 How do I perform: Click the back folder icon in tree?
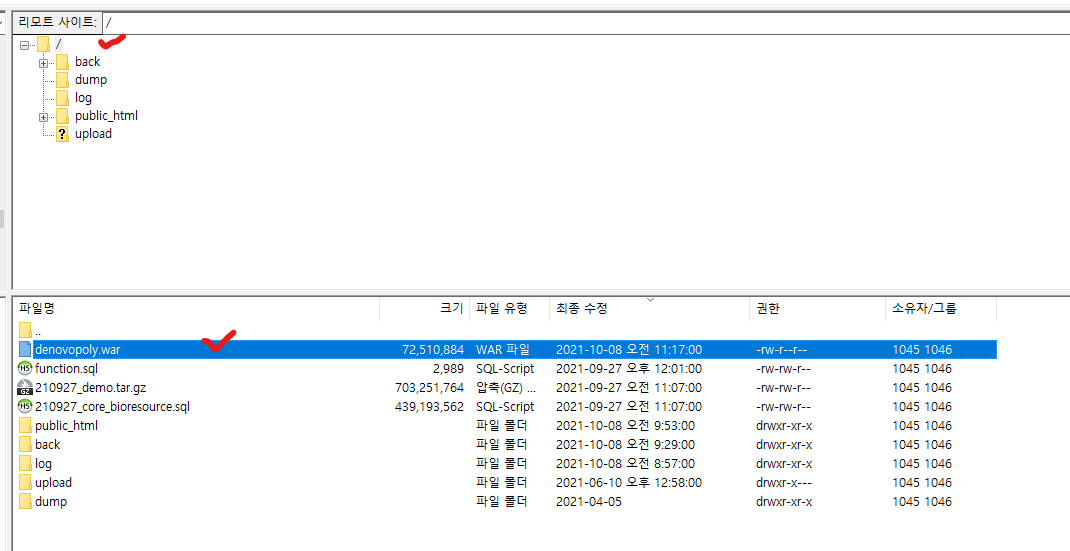(62, 61)
